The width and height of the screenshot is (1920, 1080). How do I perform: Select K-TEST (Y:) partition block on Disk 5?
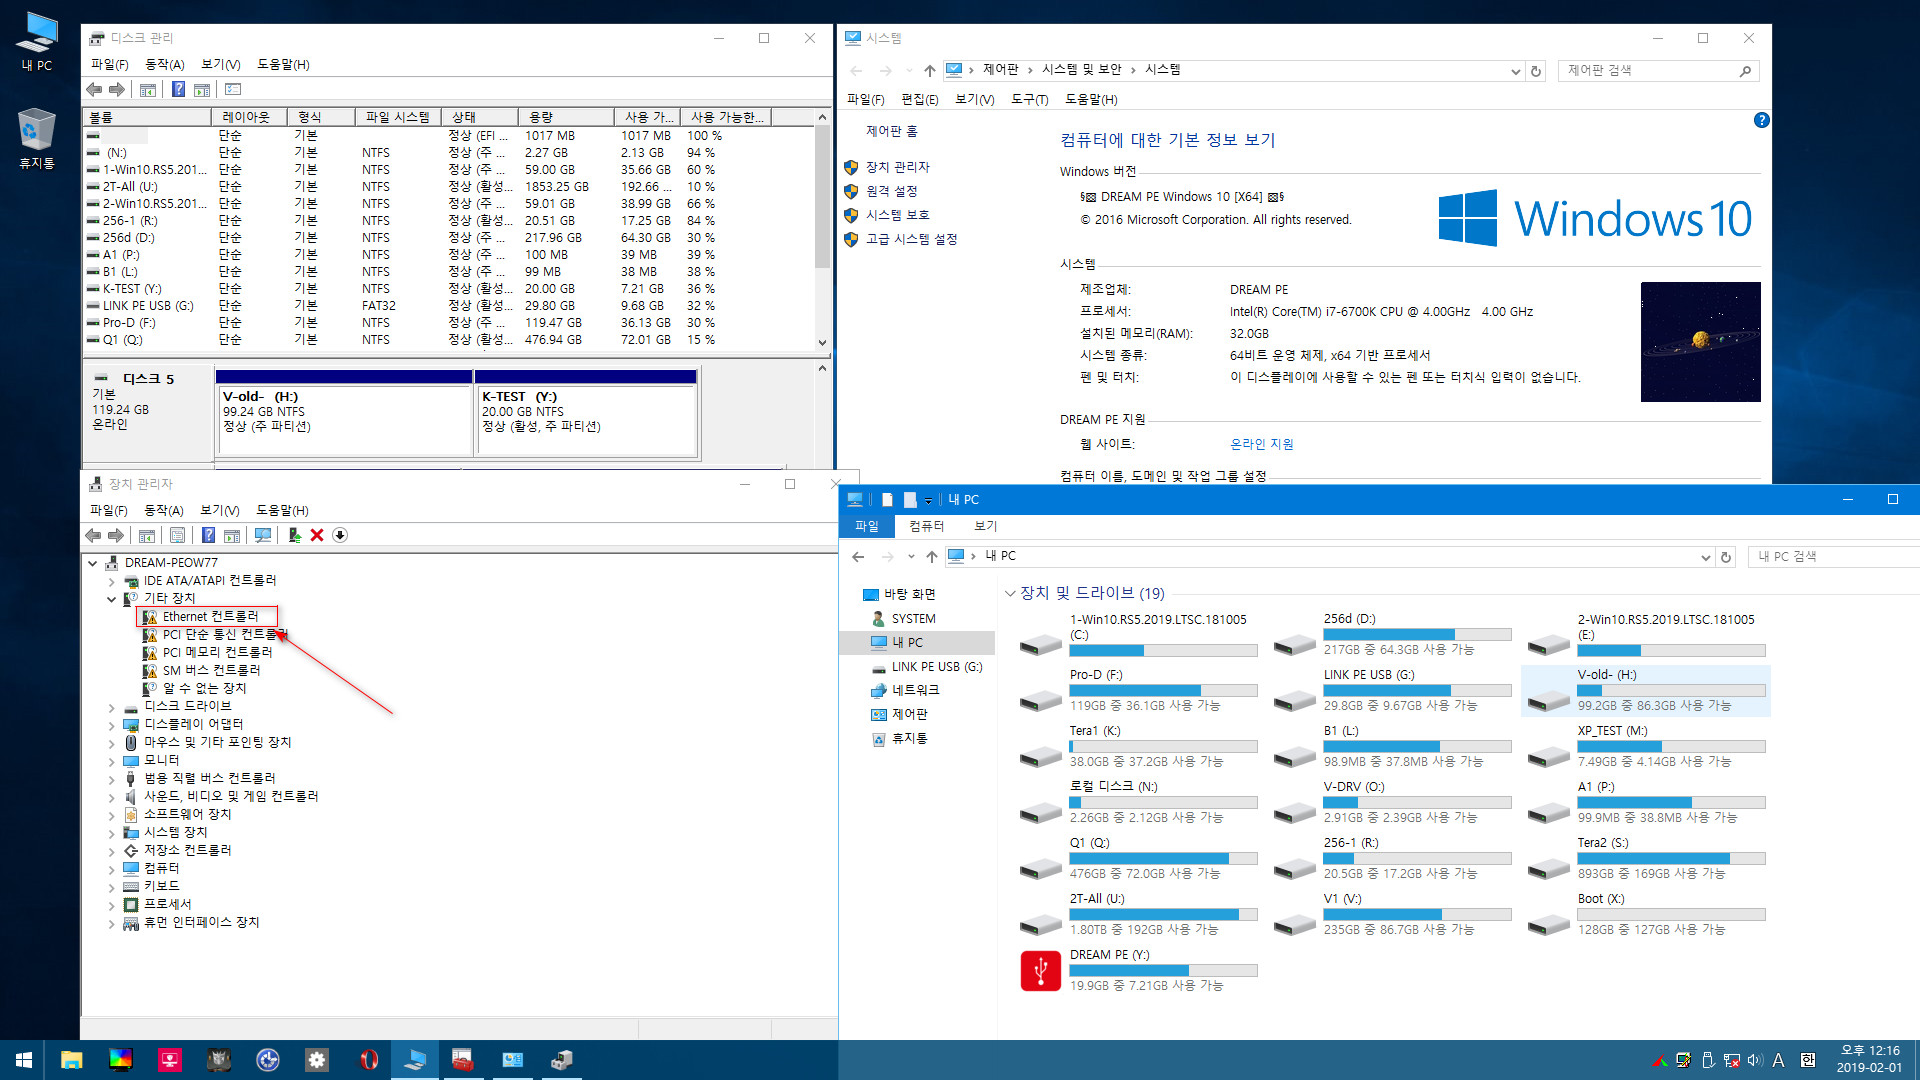[x=587, y=420]
